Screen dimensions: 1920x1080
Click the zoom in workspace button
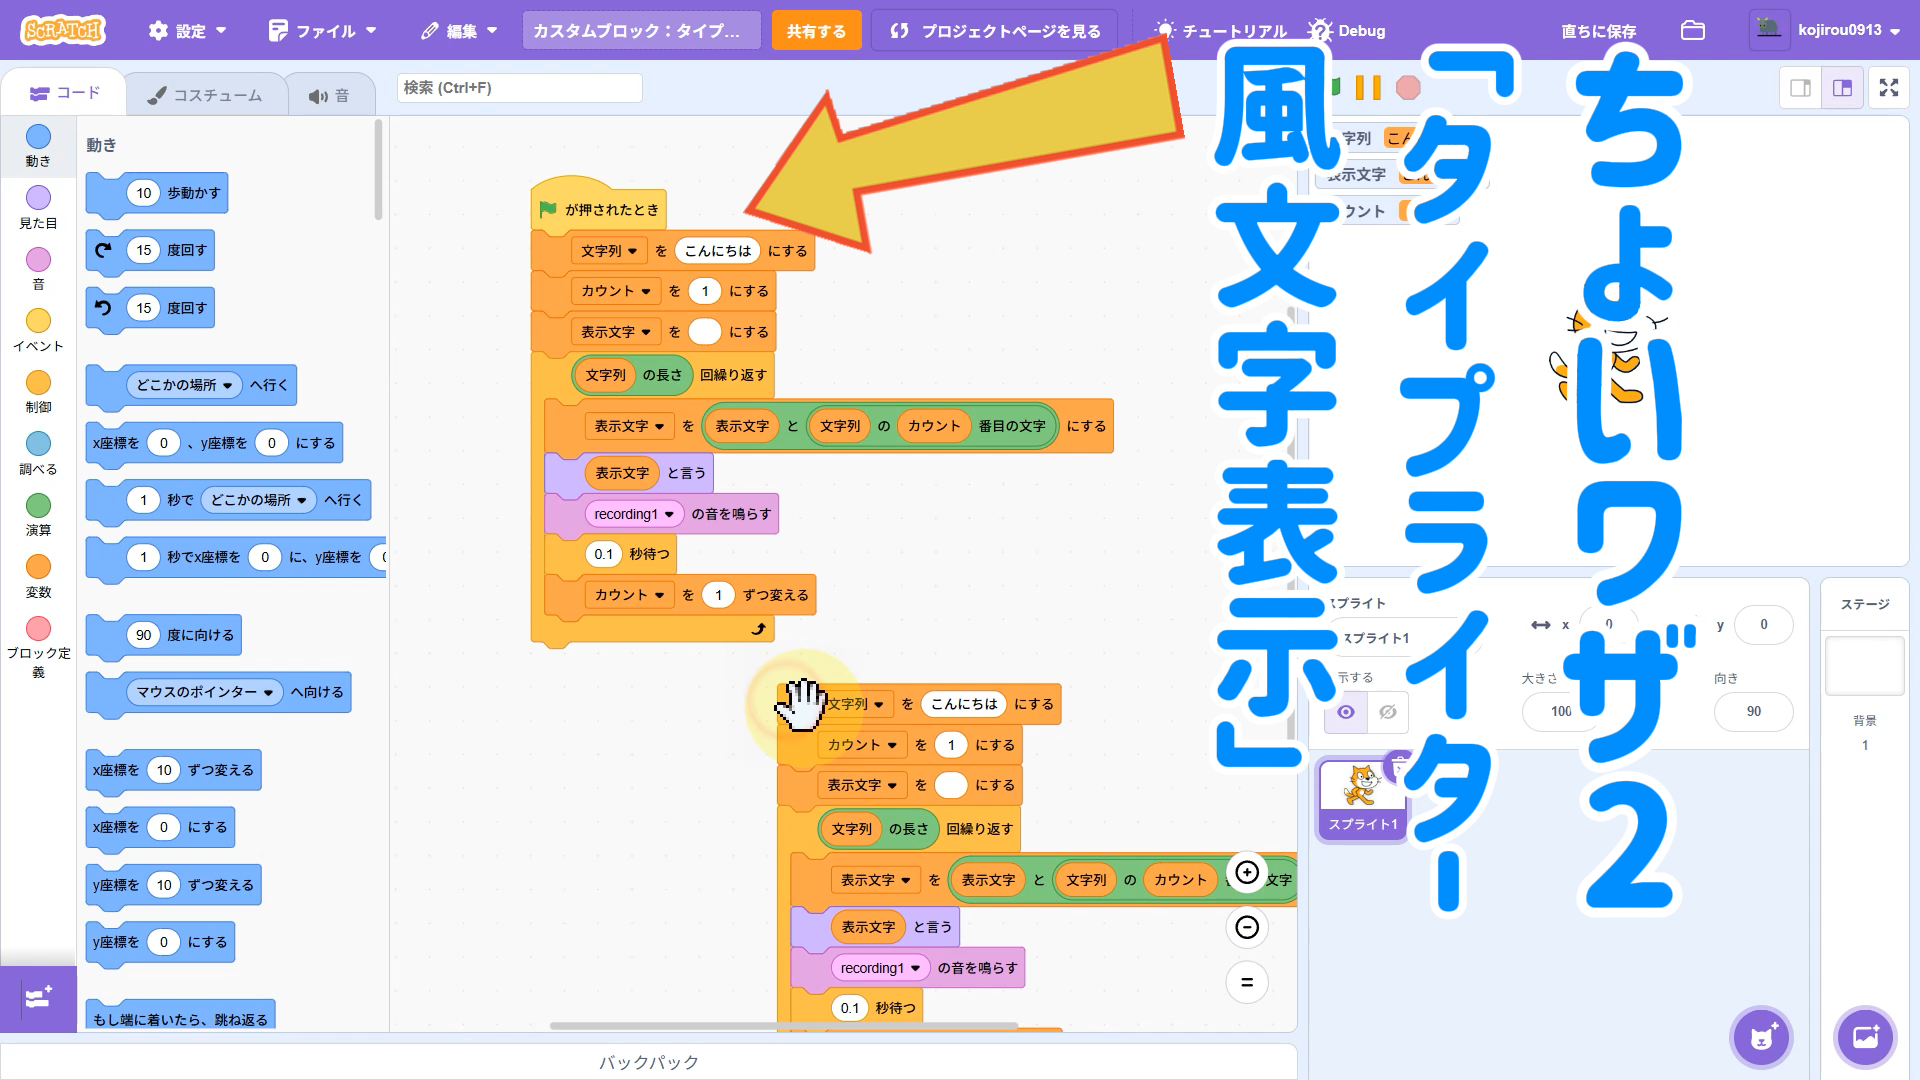(1247, 872)
